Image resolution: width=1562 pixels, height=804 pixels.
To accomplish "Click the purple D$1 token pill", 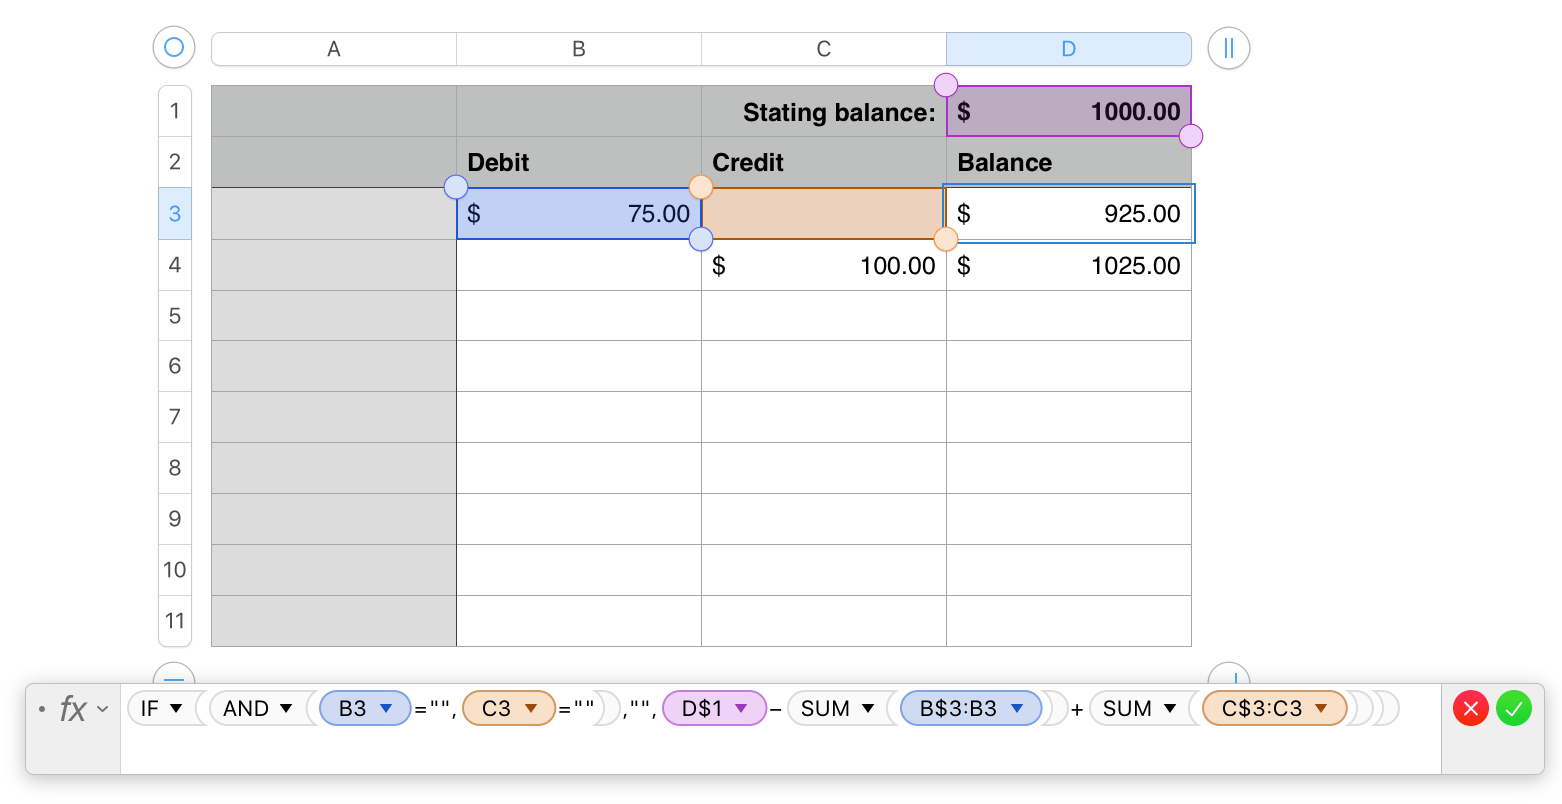I will (714, 708).
